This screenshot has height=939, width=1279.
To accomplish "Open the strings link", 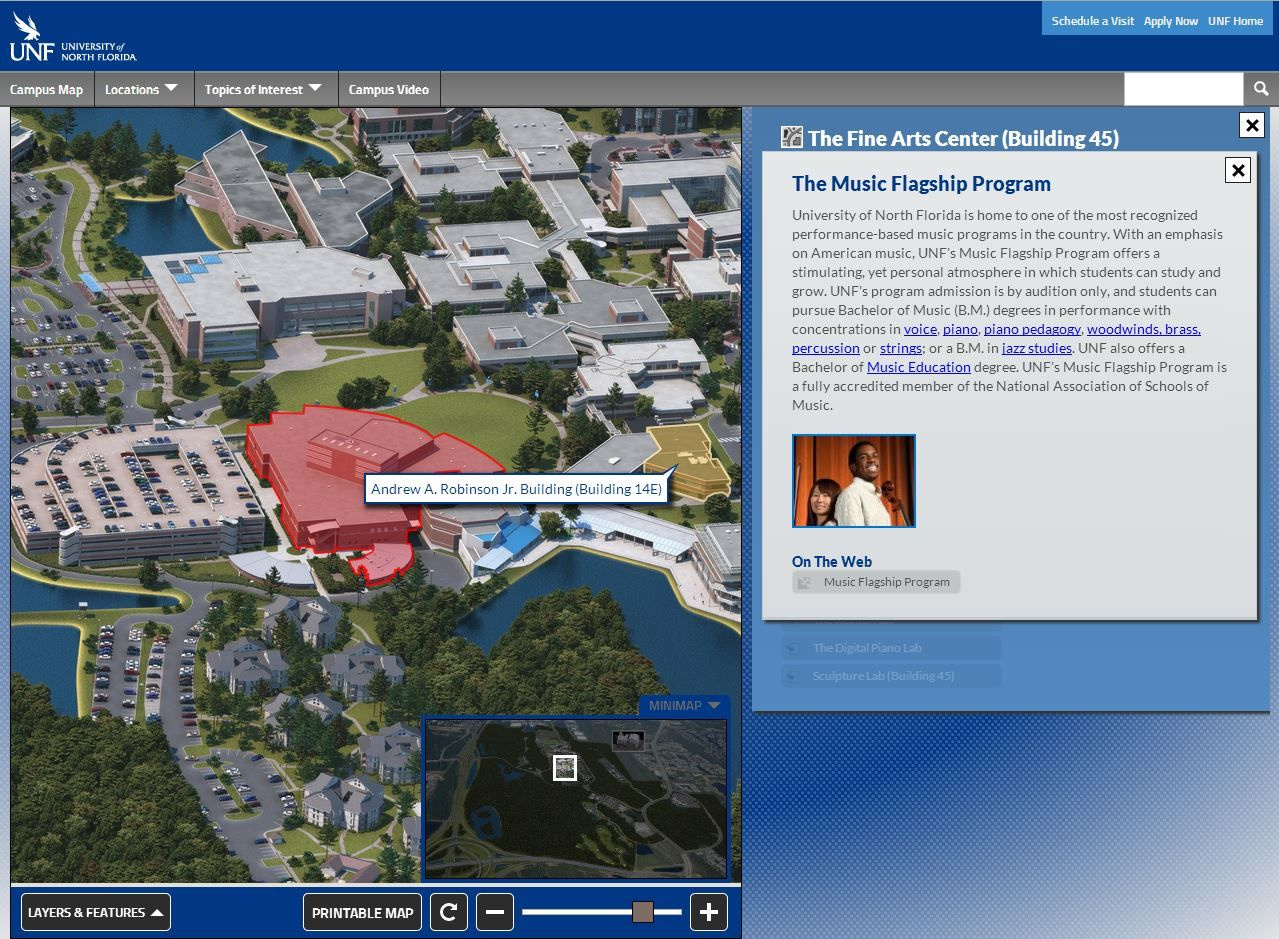I will (x=901, y=348).
